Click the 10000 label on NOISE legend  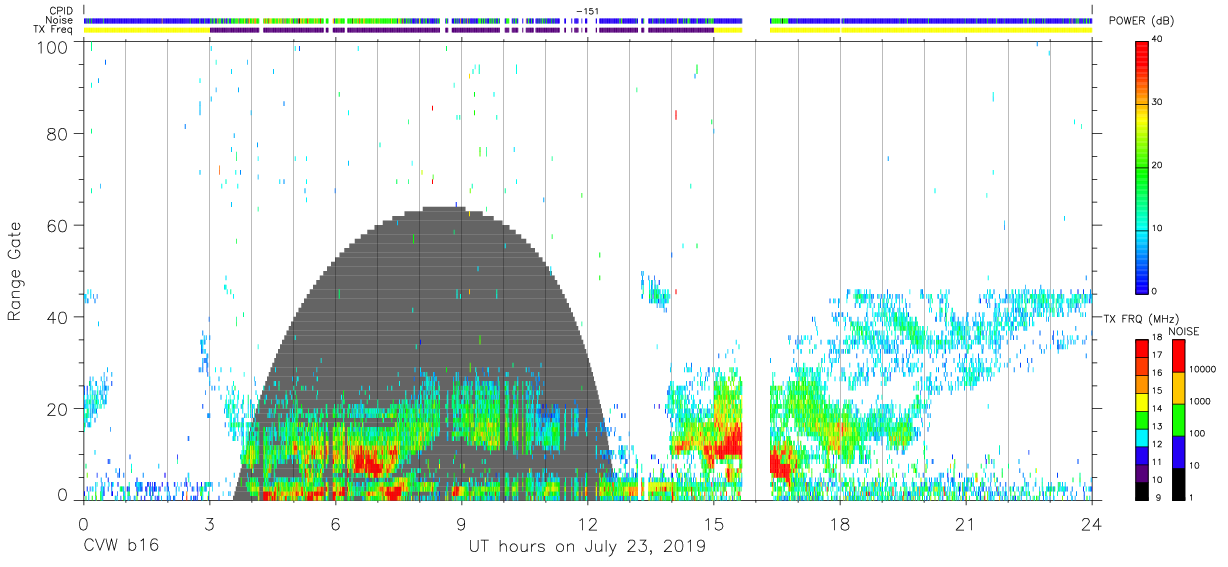1203,370
